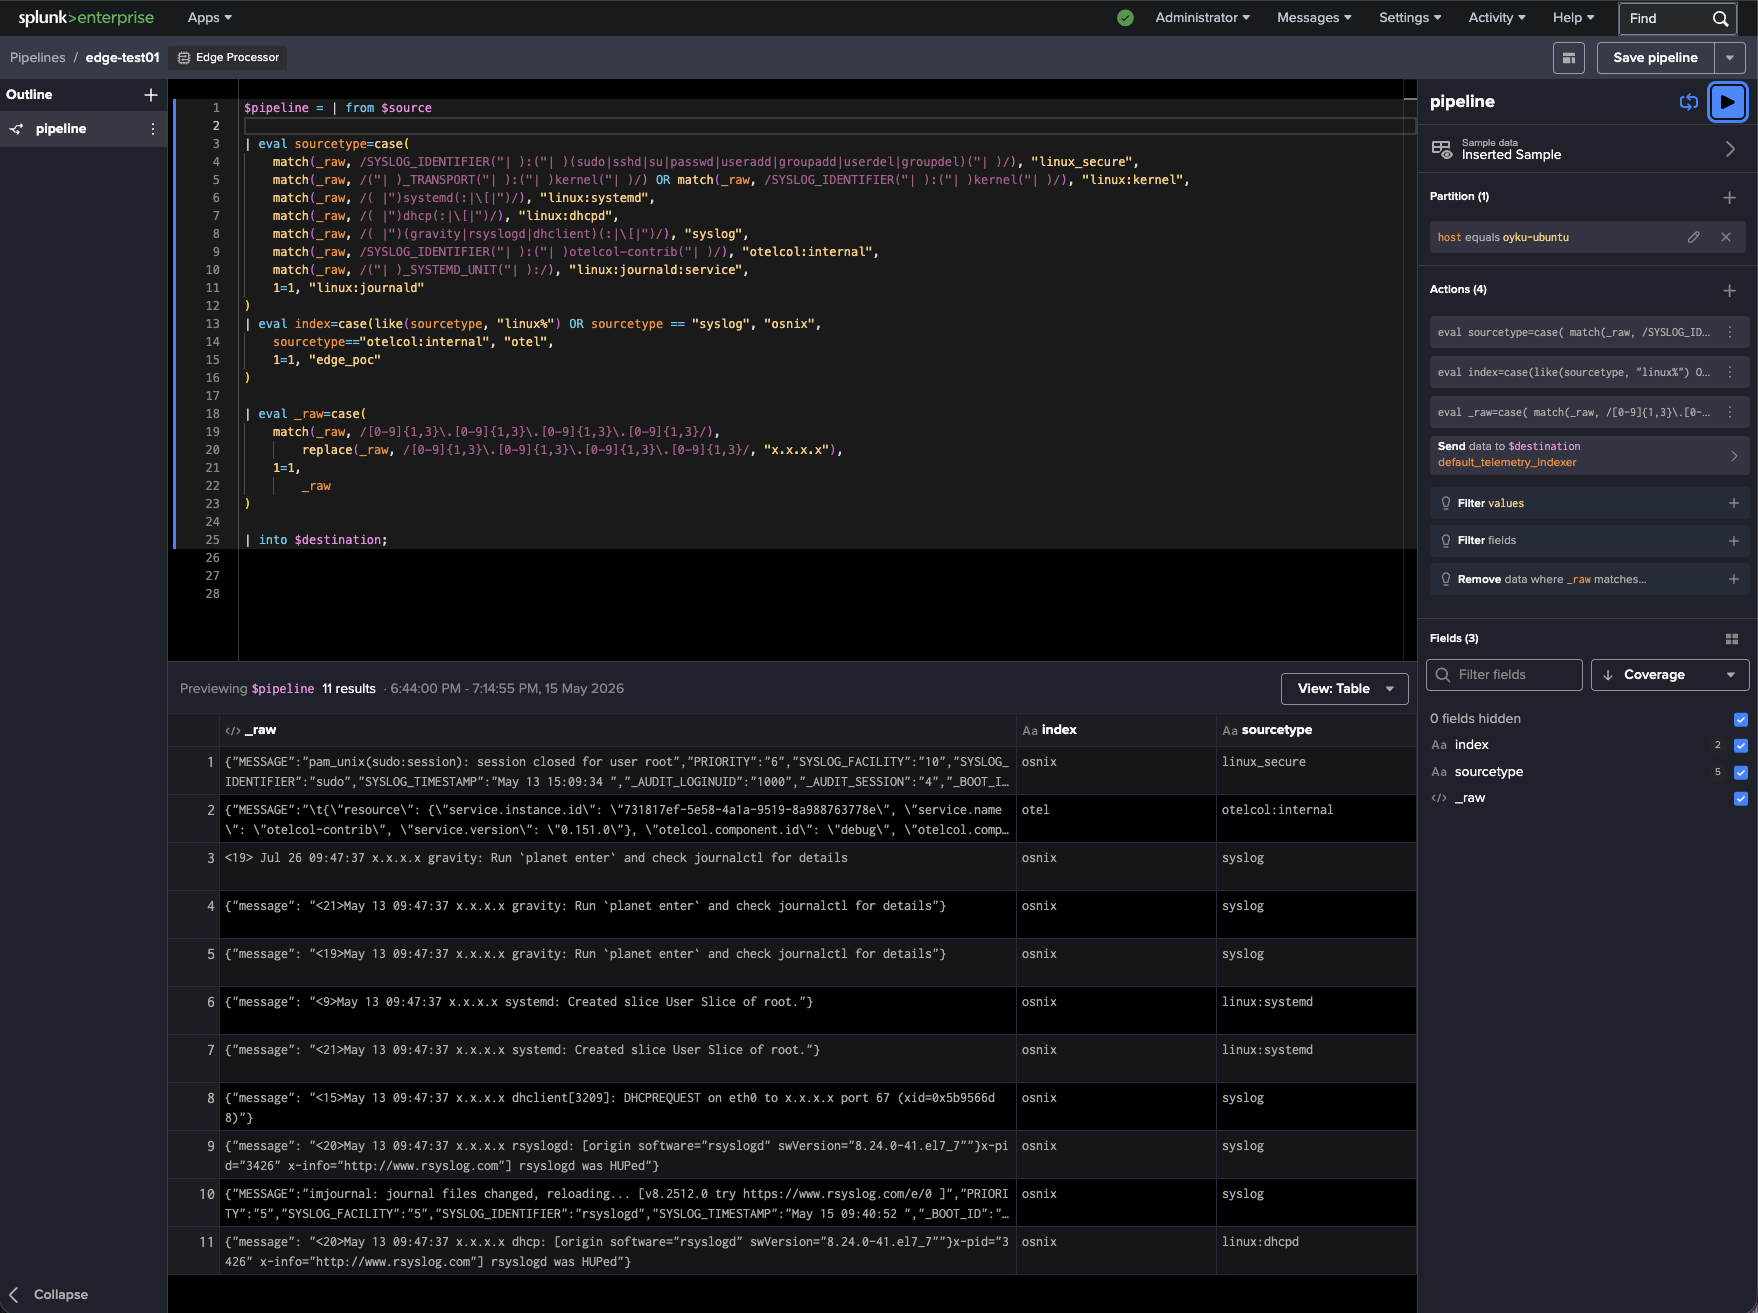This screenshot has height=1313, width=1758.
Task: Toggle the 0 fields hidden master checkbox
Action: pyautogui.click(x=1741, y=719)
